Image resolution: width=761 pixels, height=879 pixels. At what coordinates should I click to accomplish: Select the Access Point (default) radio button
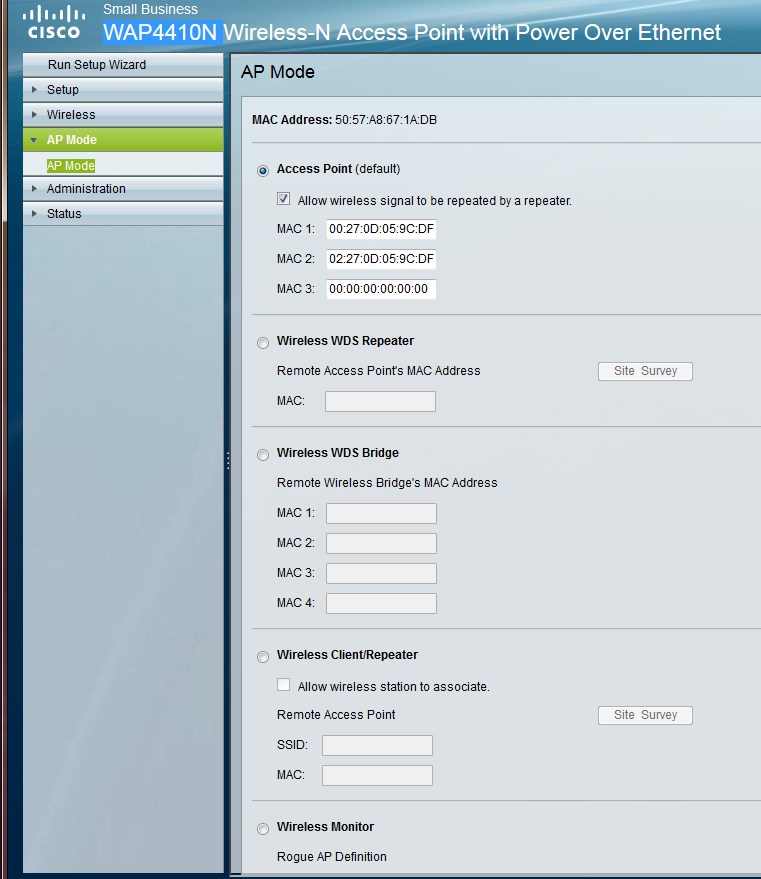[263, 170]
